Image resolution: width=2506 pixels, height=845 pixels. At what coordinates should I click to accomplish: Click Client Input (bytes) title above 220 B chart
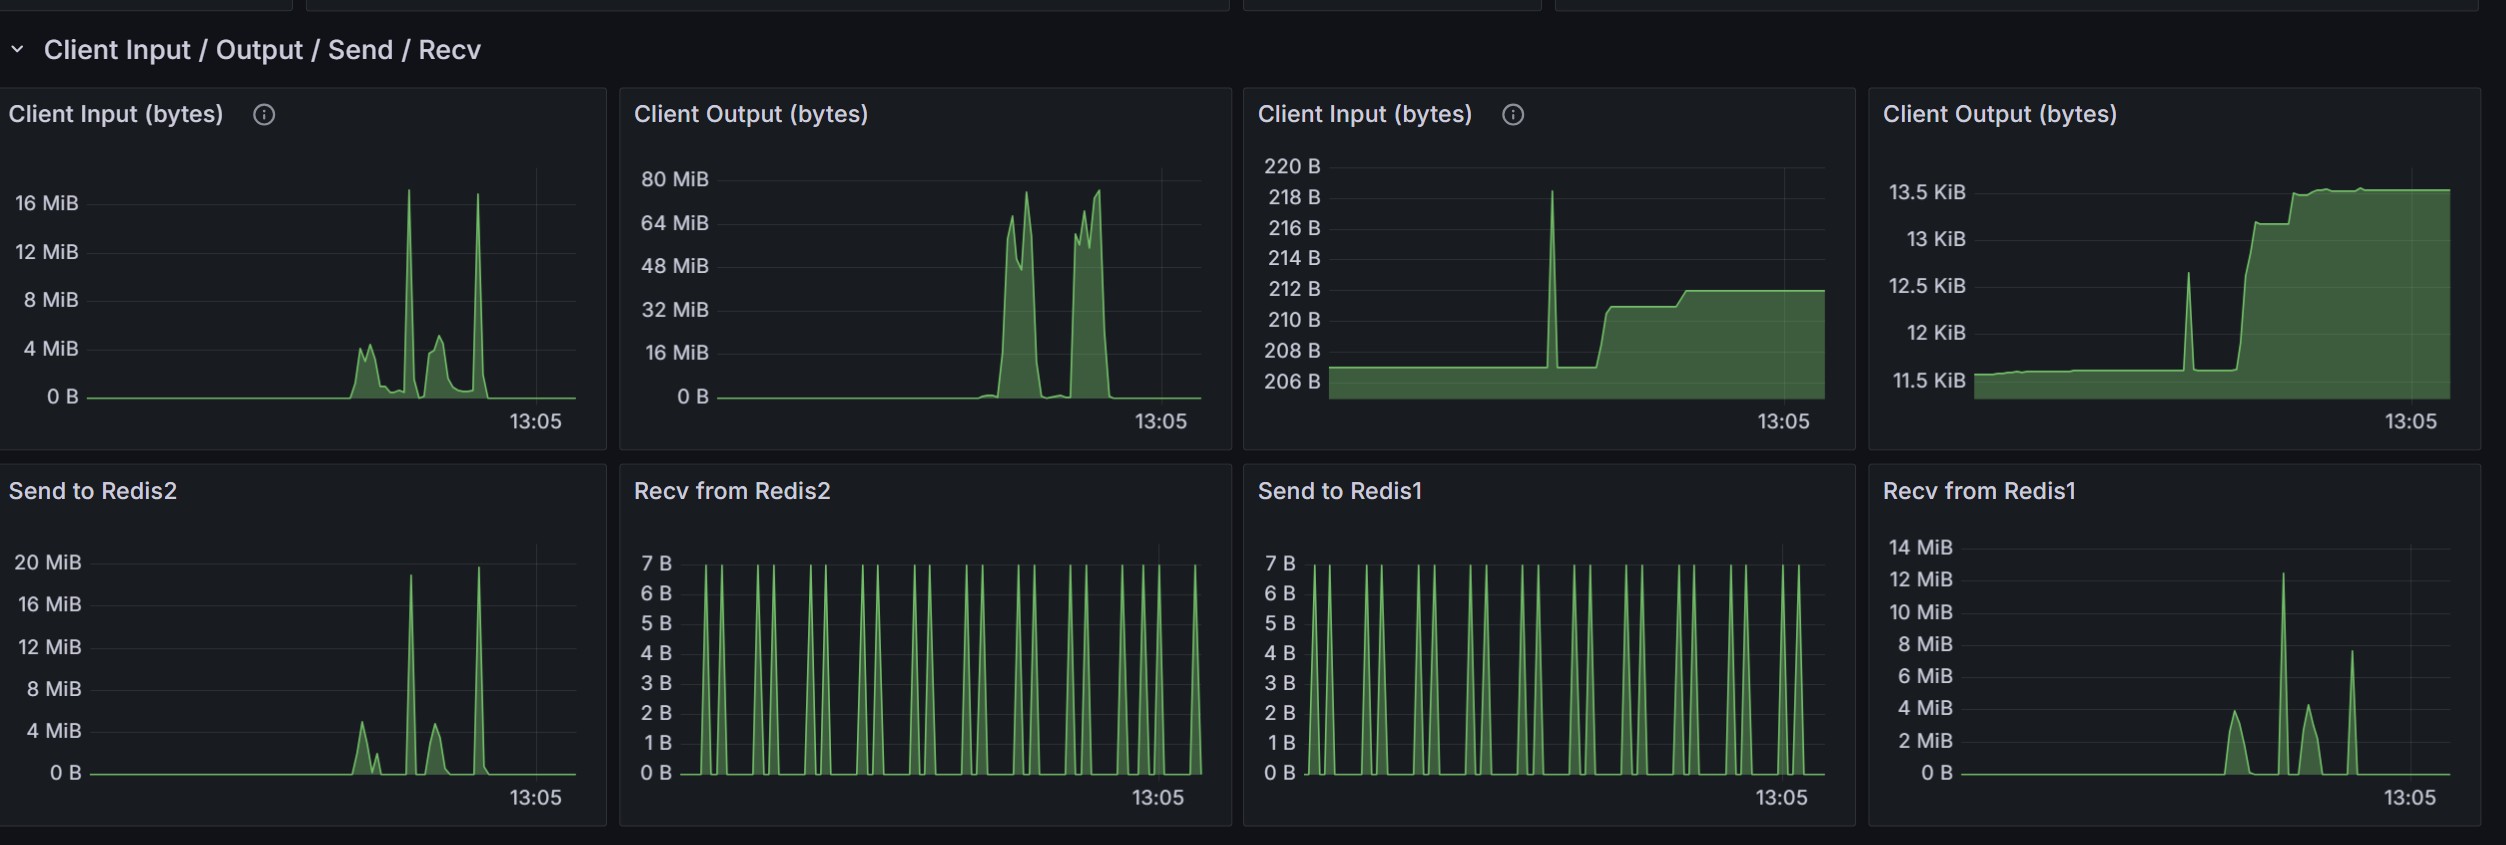point(1364,114)
